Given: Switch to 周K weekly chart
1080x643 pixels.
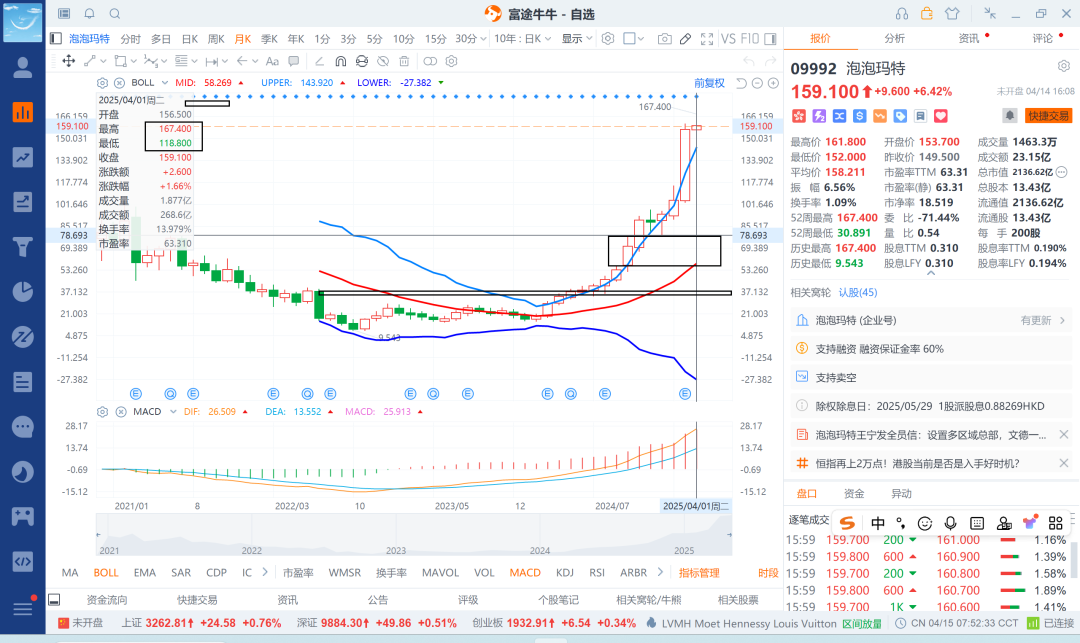Looking at the screenshot, I should [216, 39].
